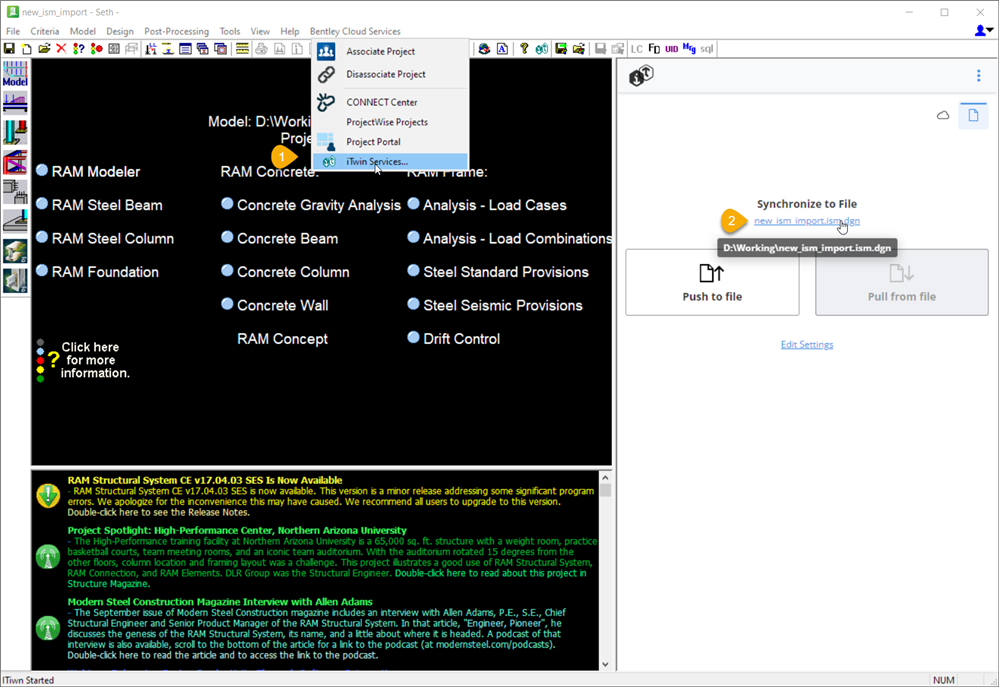Open the RAM Foundation sidebar icon
The height and width of the screenshot is (687, 999).
click(x=15, y=221)
